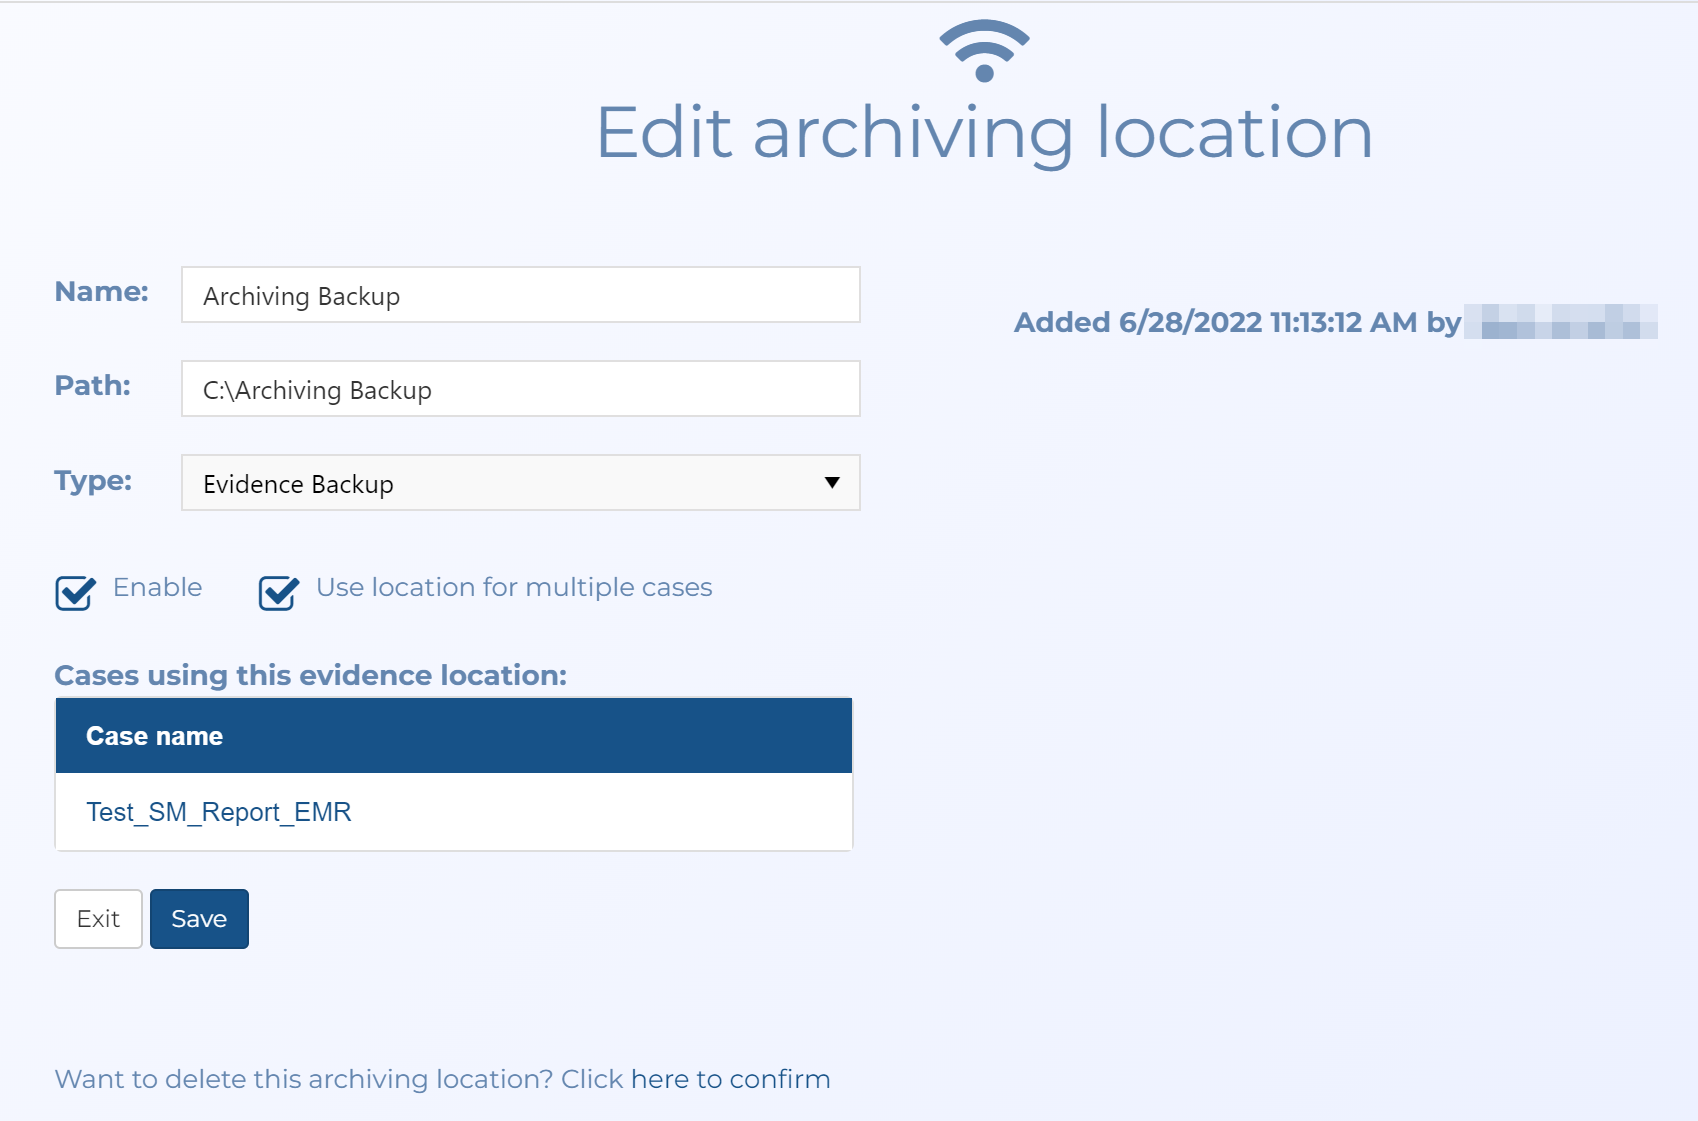Expand the Evidence Backup type selector
This screenshot has height=1121, width=1698.
coord(519,483)
